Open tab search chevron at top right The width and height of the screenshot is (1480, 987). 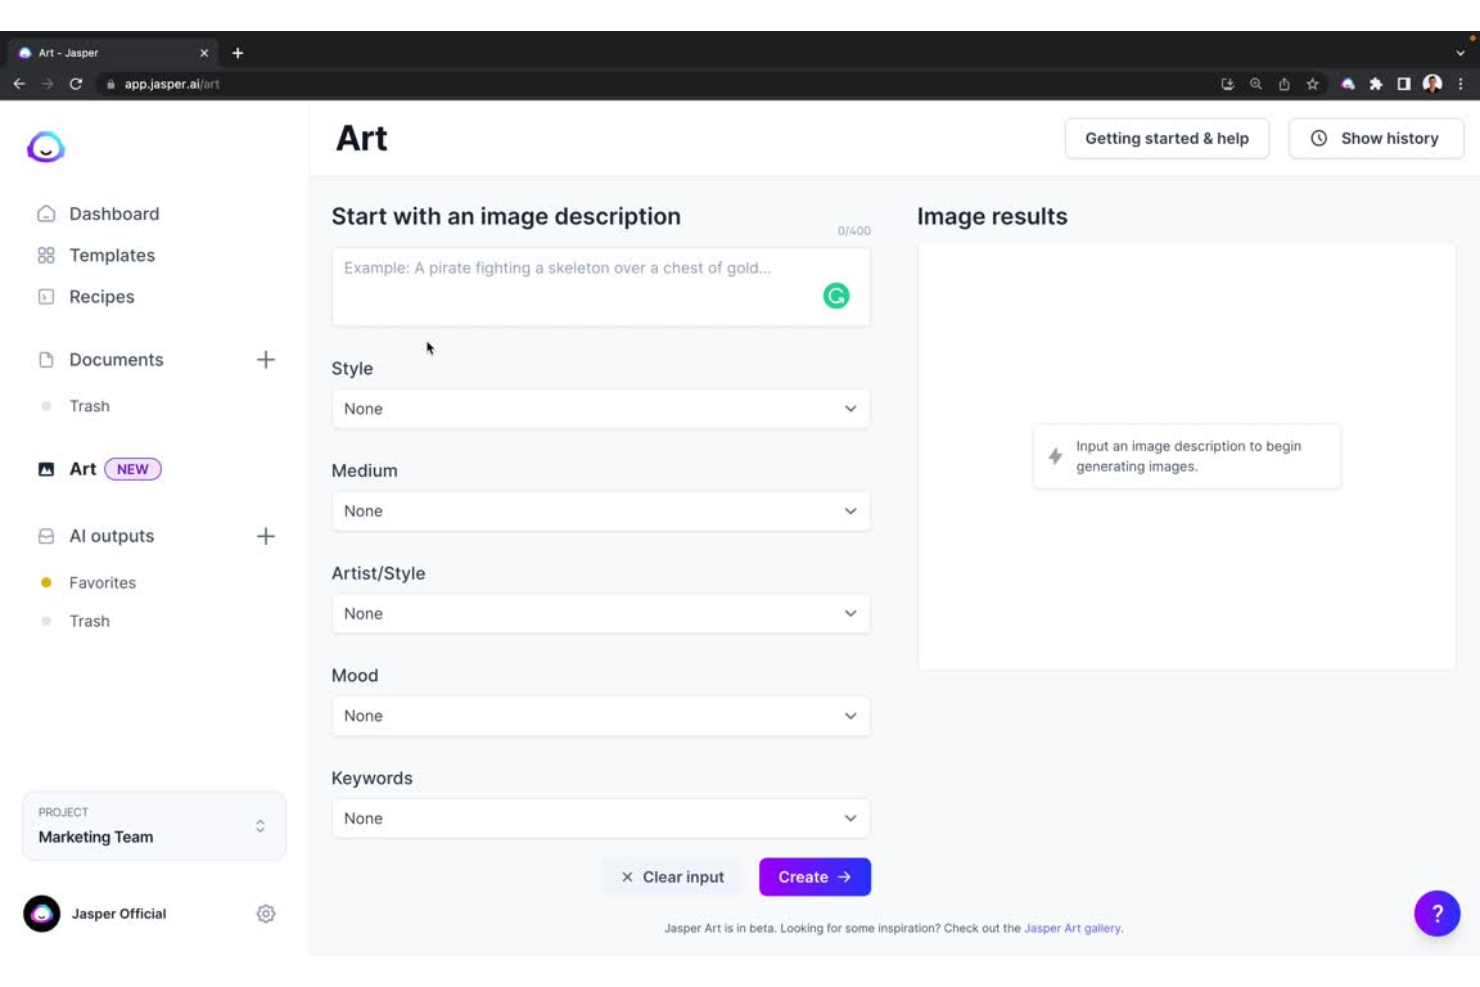pos(1460,53)
